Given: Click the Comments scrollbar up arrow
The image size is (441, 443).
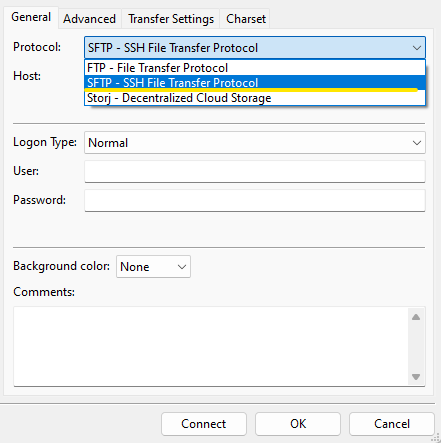Looking at the screenshot, I should [416, 317].
